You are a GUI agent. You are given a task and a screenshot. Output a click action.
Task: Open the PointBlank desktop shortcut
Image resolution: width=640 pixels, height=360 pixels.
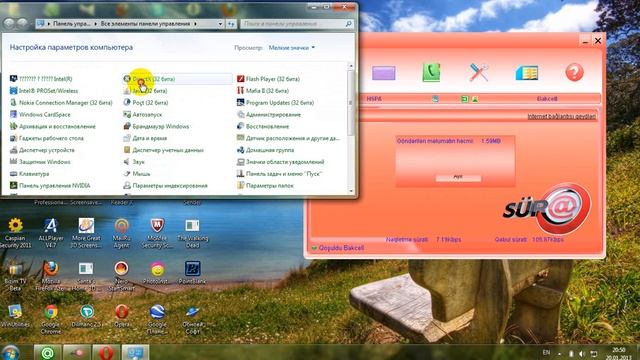(192, 272)
